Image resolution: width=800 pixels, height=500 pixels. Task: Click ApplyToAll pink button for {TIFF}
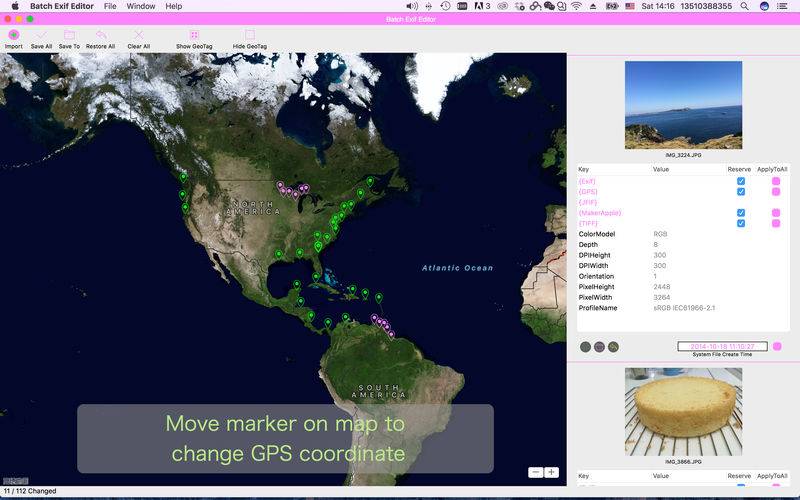[776, 223]
